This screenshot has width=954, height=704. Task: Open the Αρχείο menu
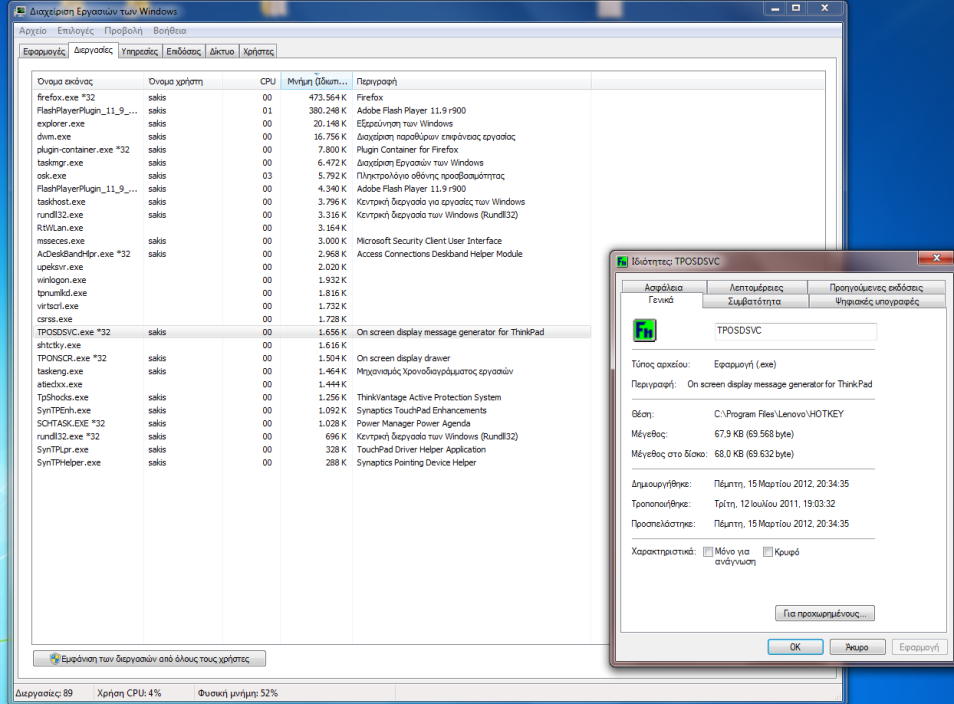[x=33, y=30]
